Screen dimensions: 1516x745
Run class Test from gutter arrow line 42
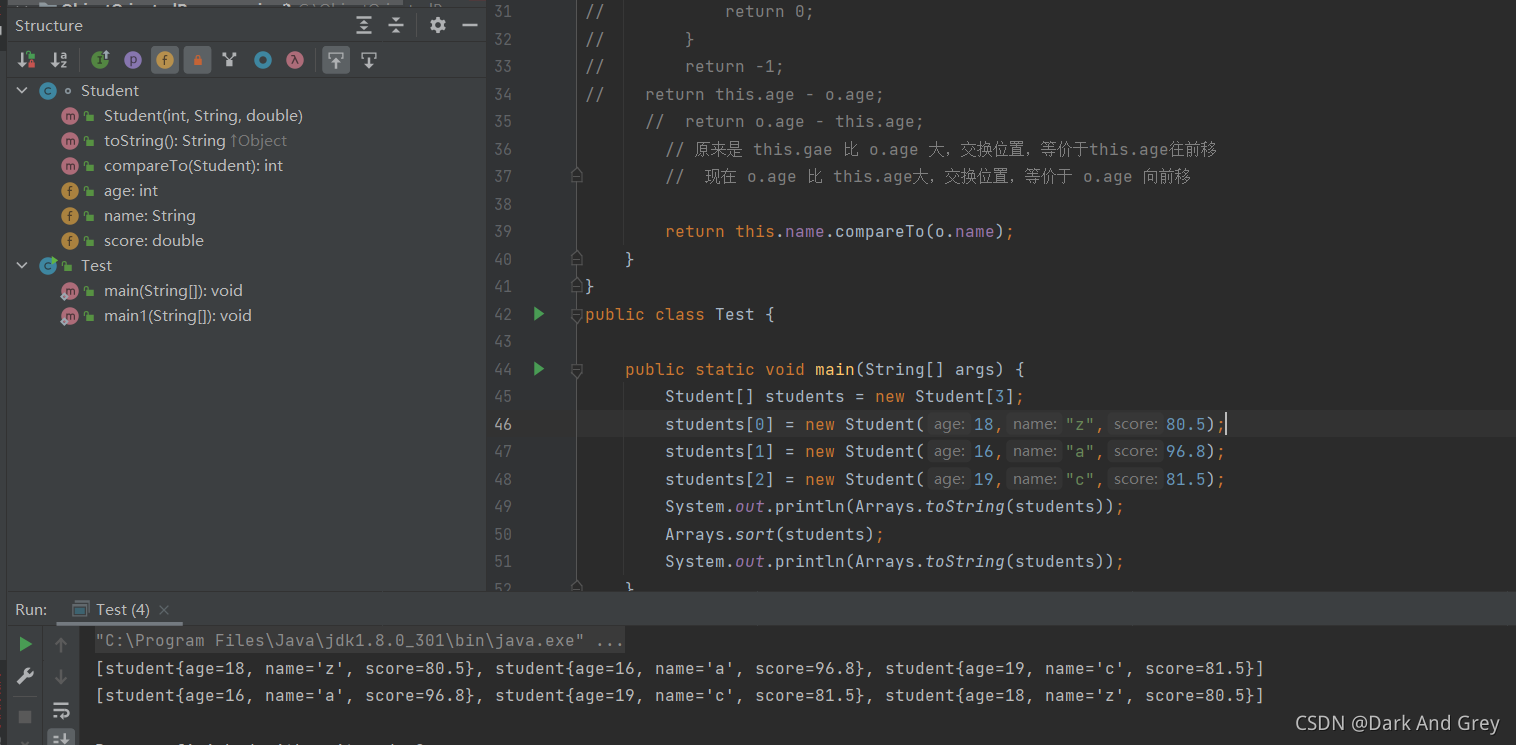[539, 314]
